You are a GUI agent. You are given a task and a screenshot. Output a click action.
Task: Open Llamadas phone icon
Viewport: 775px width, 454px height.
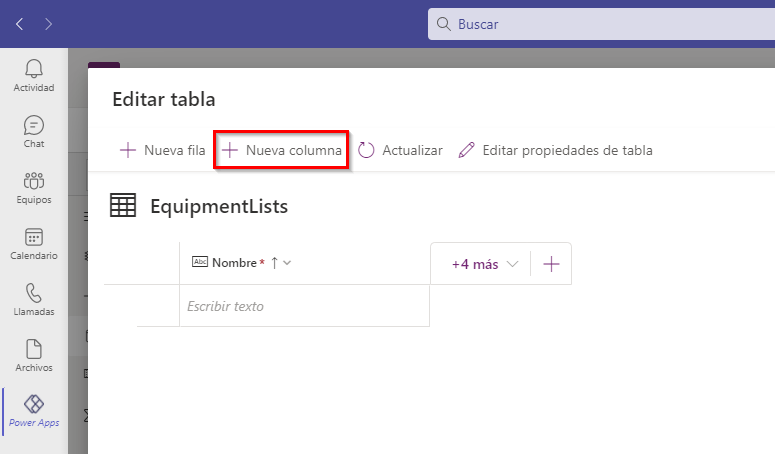[34, 294]
